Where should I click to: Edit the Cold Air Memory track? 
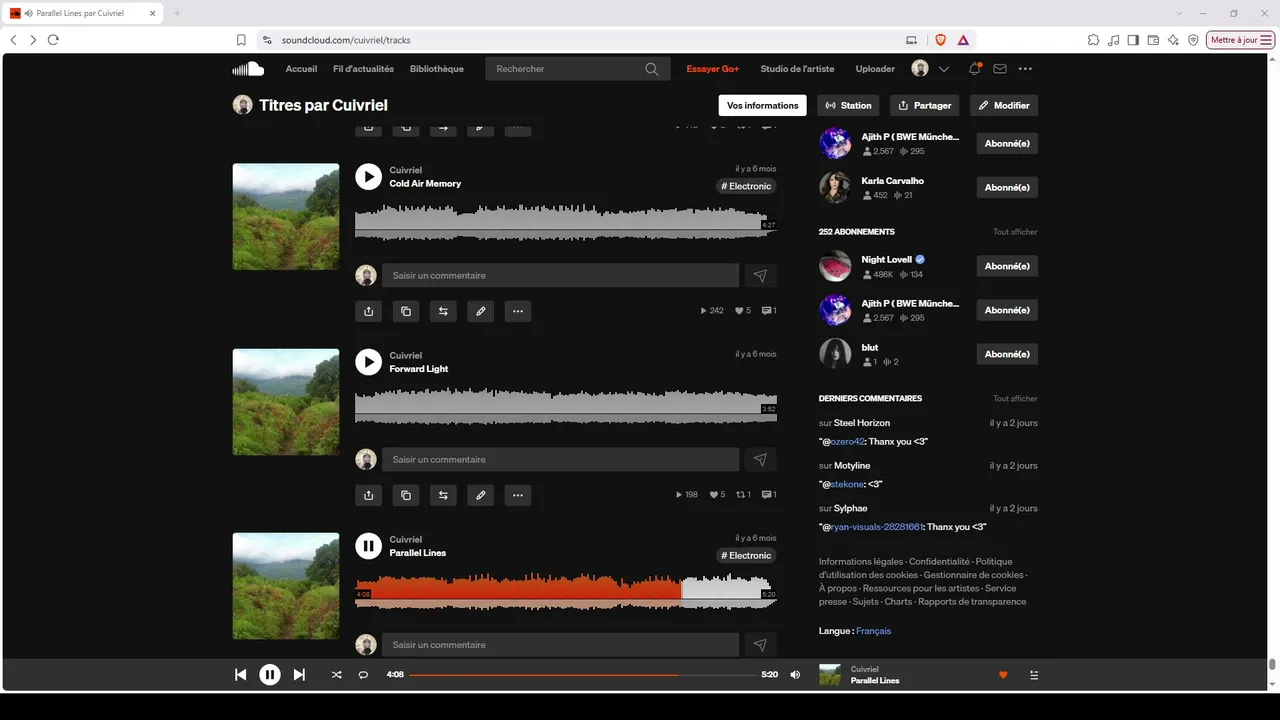(x=480, y=311)
